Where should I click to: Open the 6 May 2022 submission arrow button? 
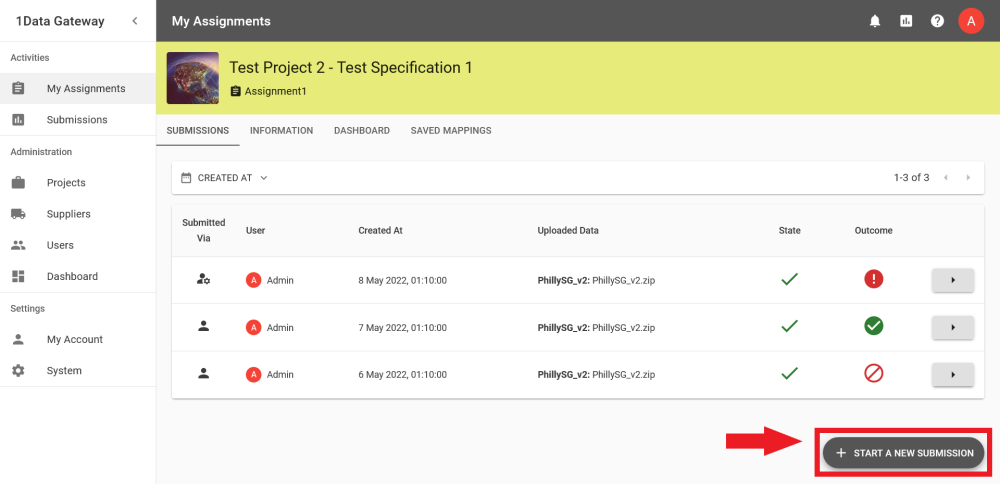[x=953, y=374]
